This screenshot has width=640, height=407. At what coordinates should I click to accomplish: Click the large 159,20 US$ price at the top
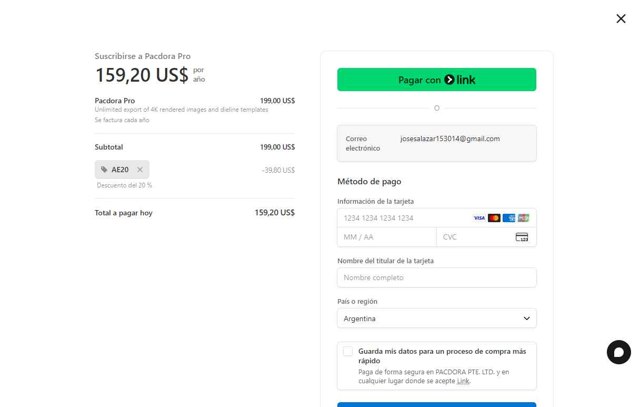(x=142, y=75)
